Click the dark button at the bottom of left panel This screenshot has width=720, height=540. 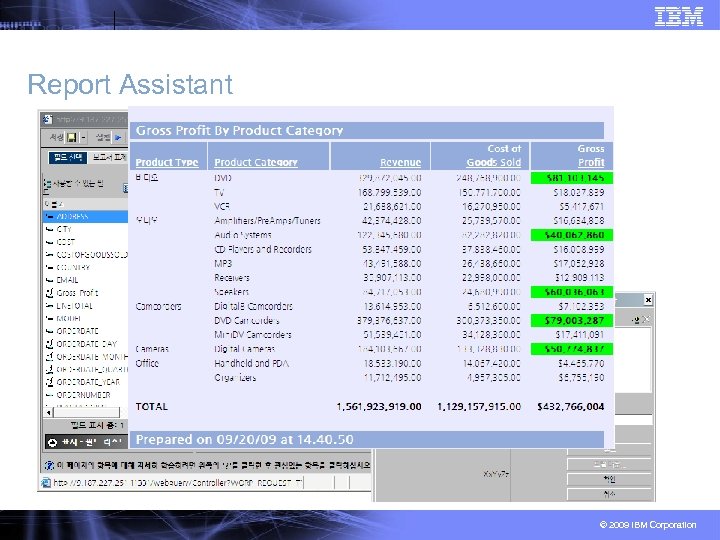[x=86, y=442]
